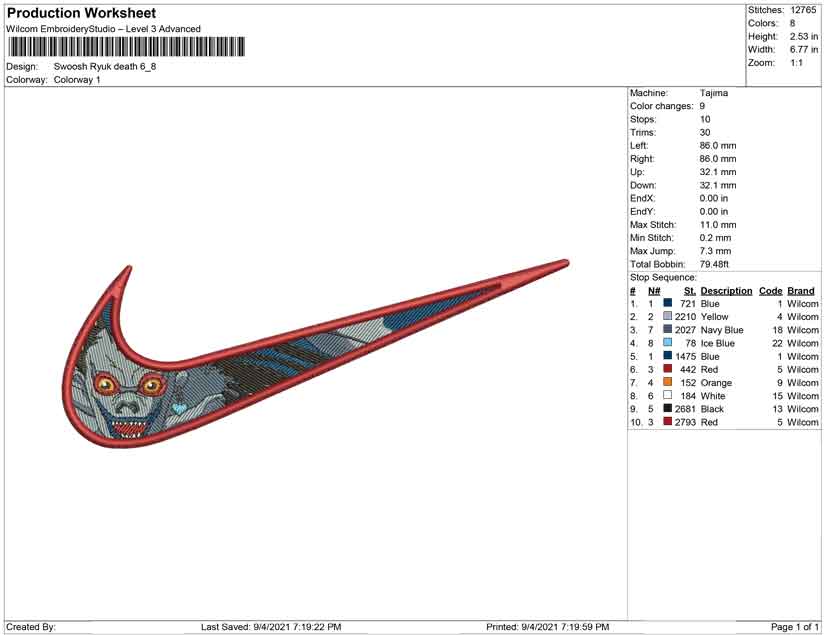This screenshot has width=825, height=635.
Task: Click the Description column header
Action: click(x=726, y=291)
